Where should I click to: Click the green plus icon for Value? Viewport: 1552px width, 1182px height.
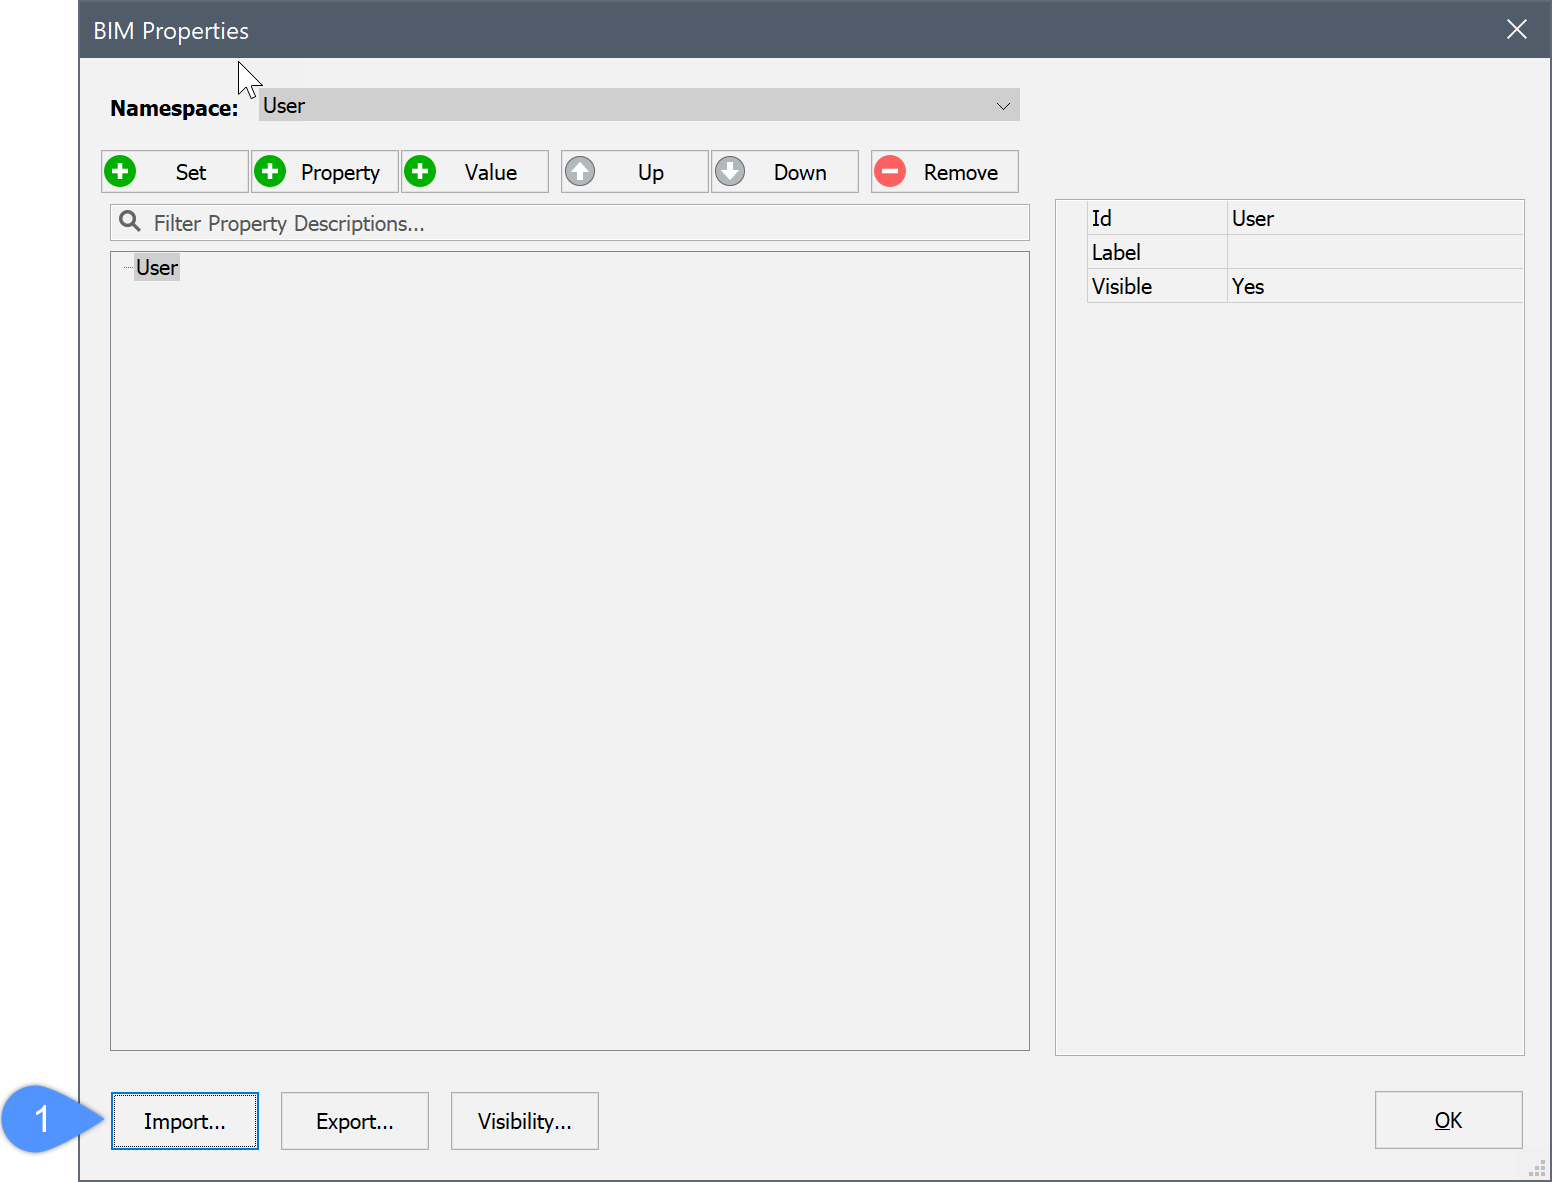tap(420, 172)
